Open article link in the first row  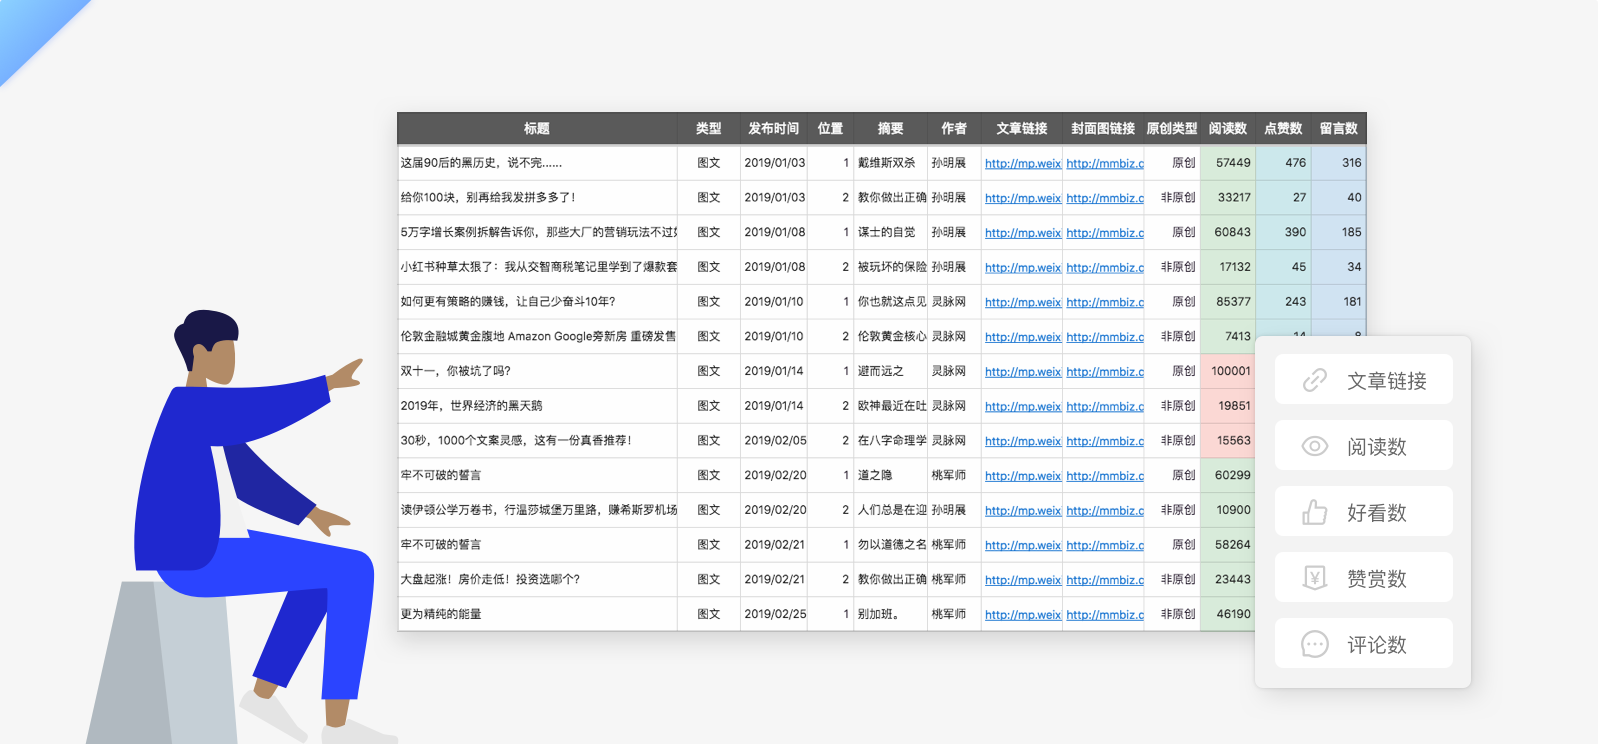pyautogui.click(x=1022, y=163)
